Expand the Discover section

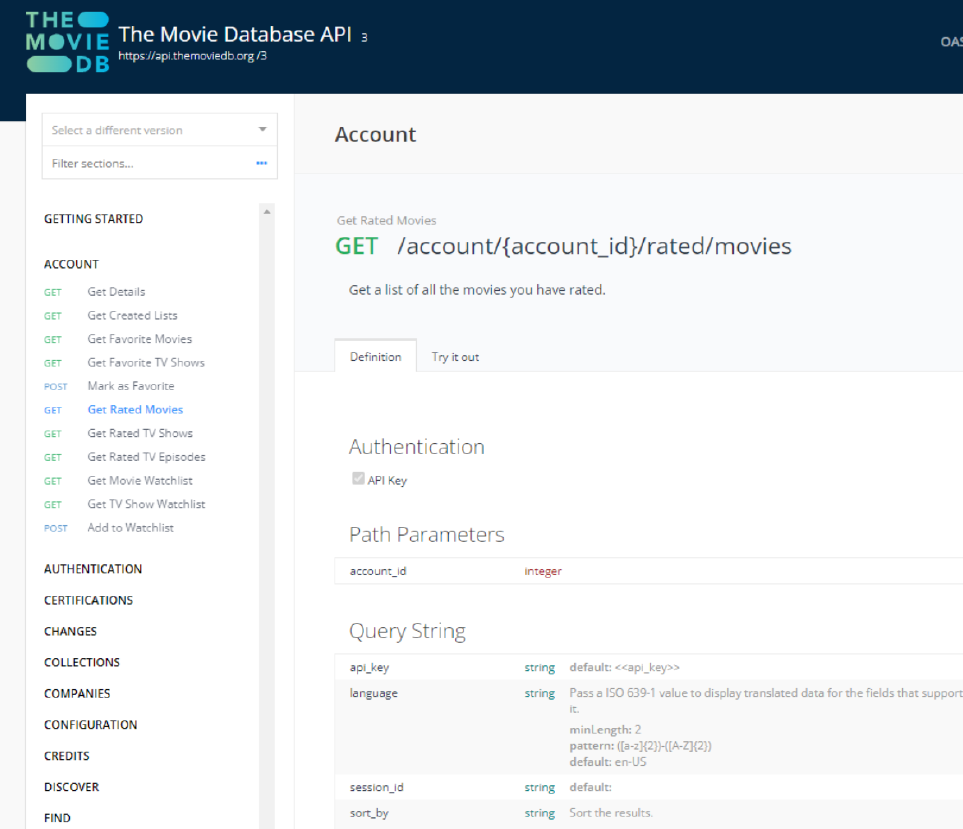71,787
